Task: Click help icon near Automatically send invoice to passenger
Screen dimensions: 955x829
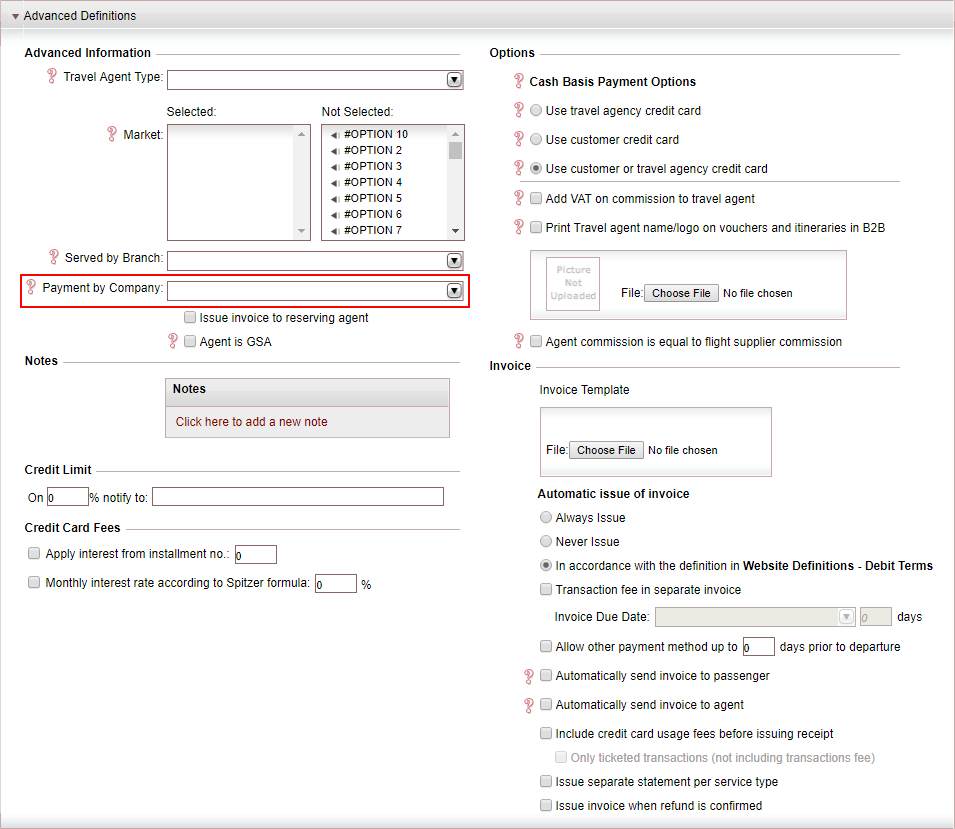Action: pos(529,676)
